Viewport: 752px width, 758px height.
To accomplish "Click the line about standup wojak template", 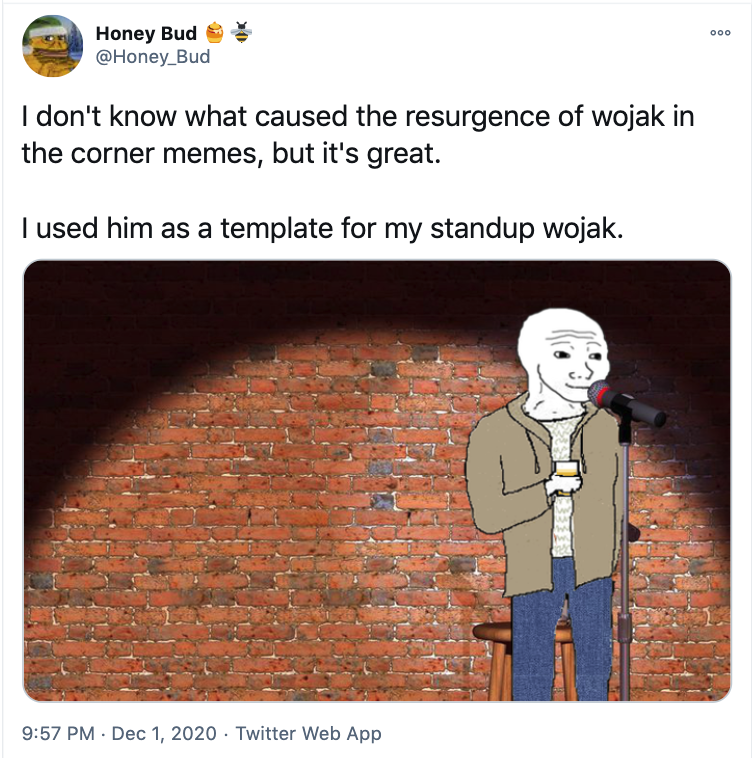I will pyautogui.click(x=322, y=228).
